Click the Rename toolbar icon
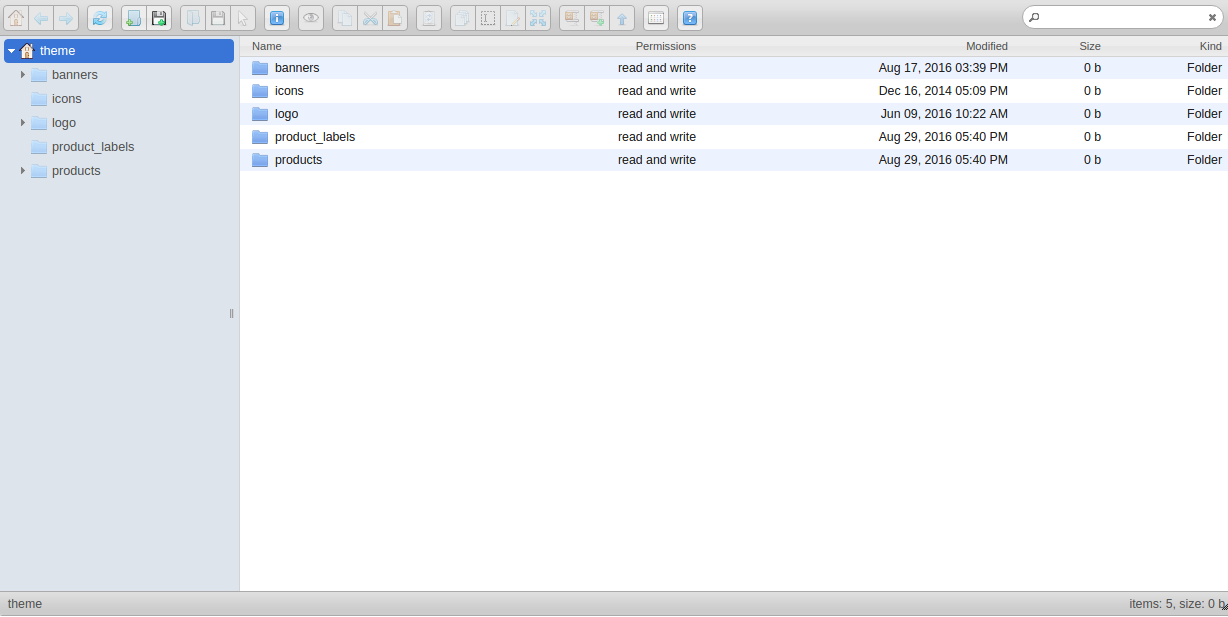This screenshot has width=1228, height=617. coord(488,18)
